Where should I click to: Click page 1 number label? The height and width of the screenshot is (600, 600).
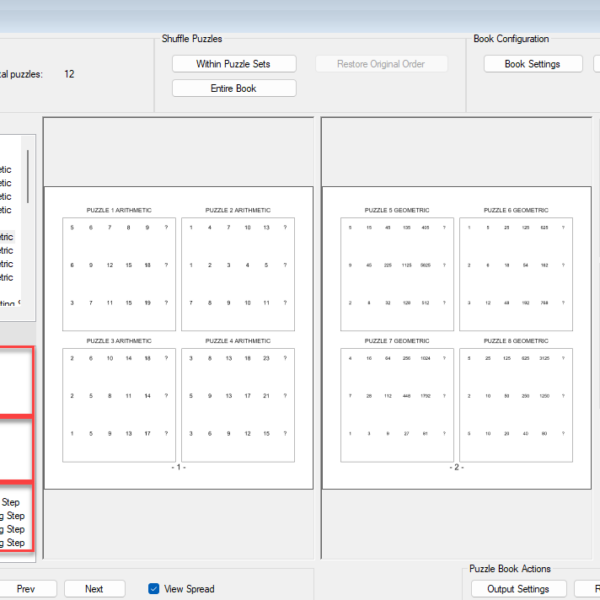179,467
